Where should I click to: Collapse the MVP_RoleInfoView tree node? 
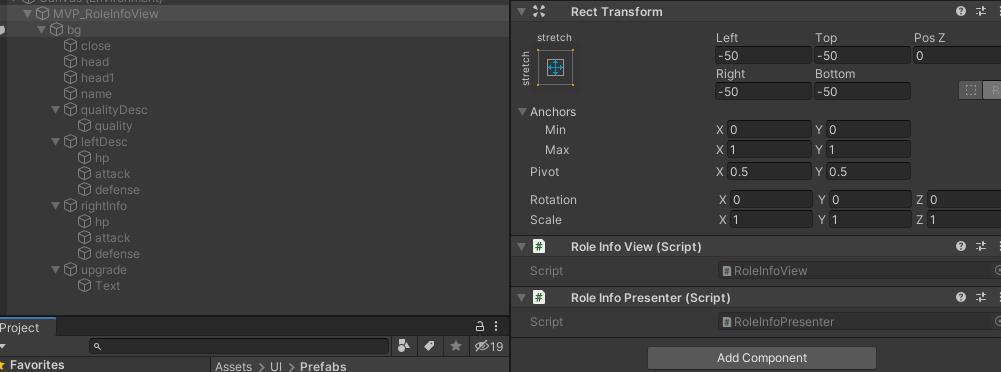(x=27, y=13)
